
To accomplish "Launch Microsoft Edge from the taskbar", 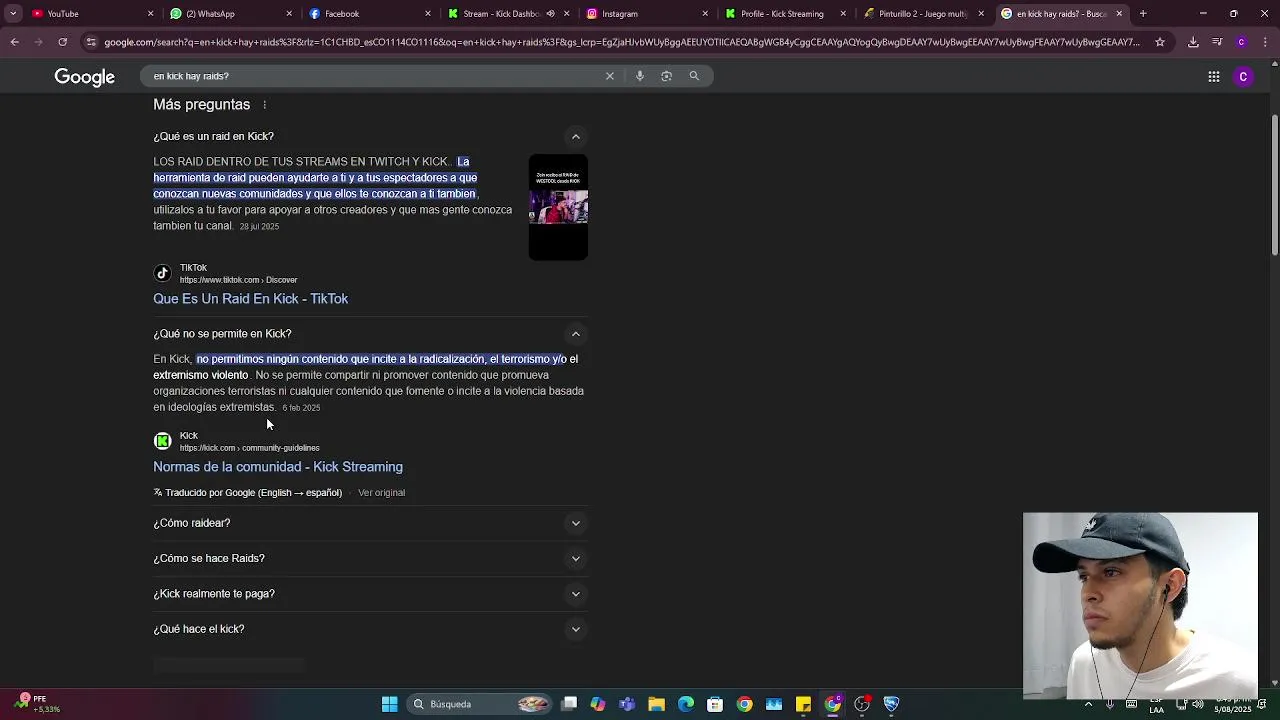I will 686,704.
